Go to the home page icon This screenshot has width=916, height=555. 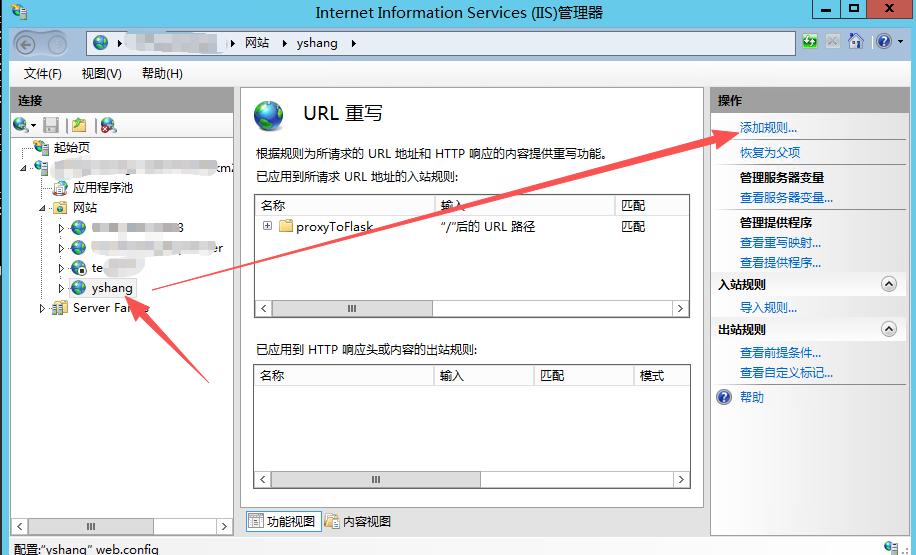click(856, 41)
